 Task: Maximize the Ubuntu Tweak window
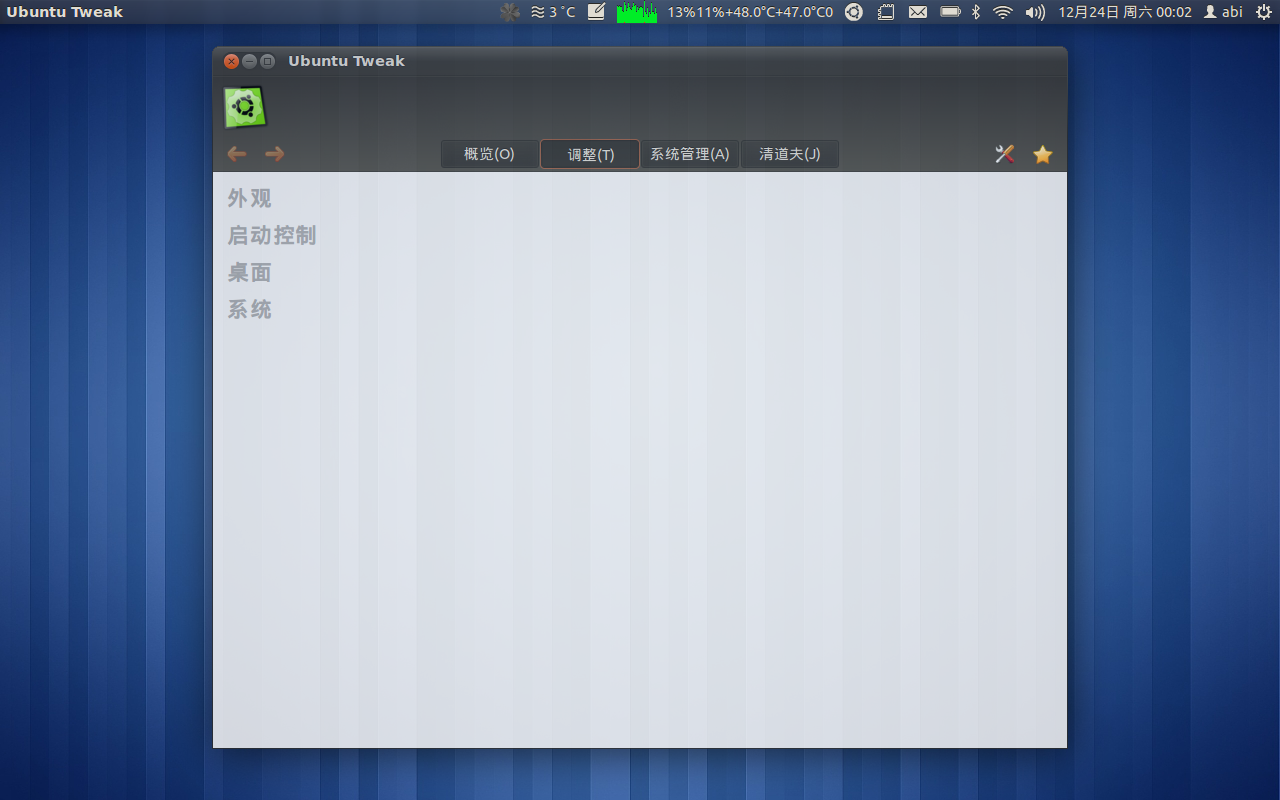coord(267,61)
